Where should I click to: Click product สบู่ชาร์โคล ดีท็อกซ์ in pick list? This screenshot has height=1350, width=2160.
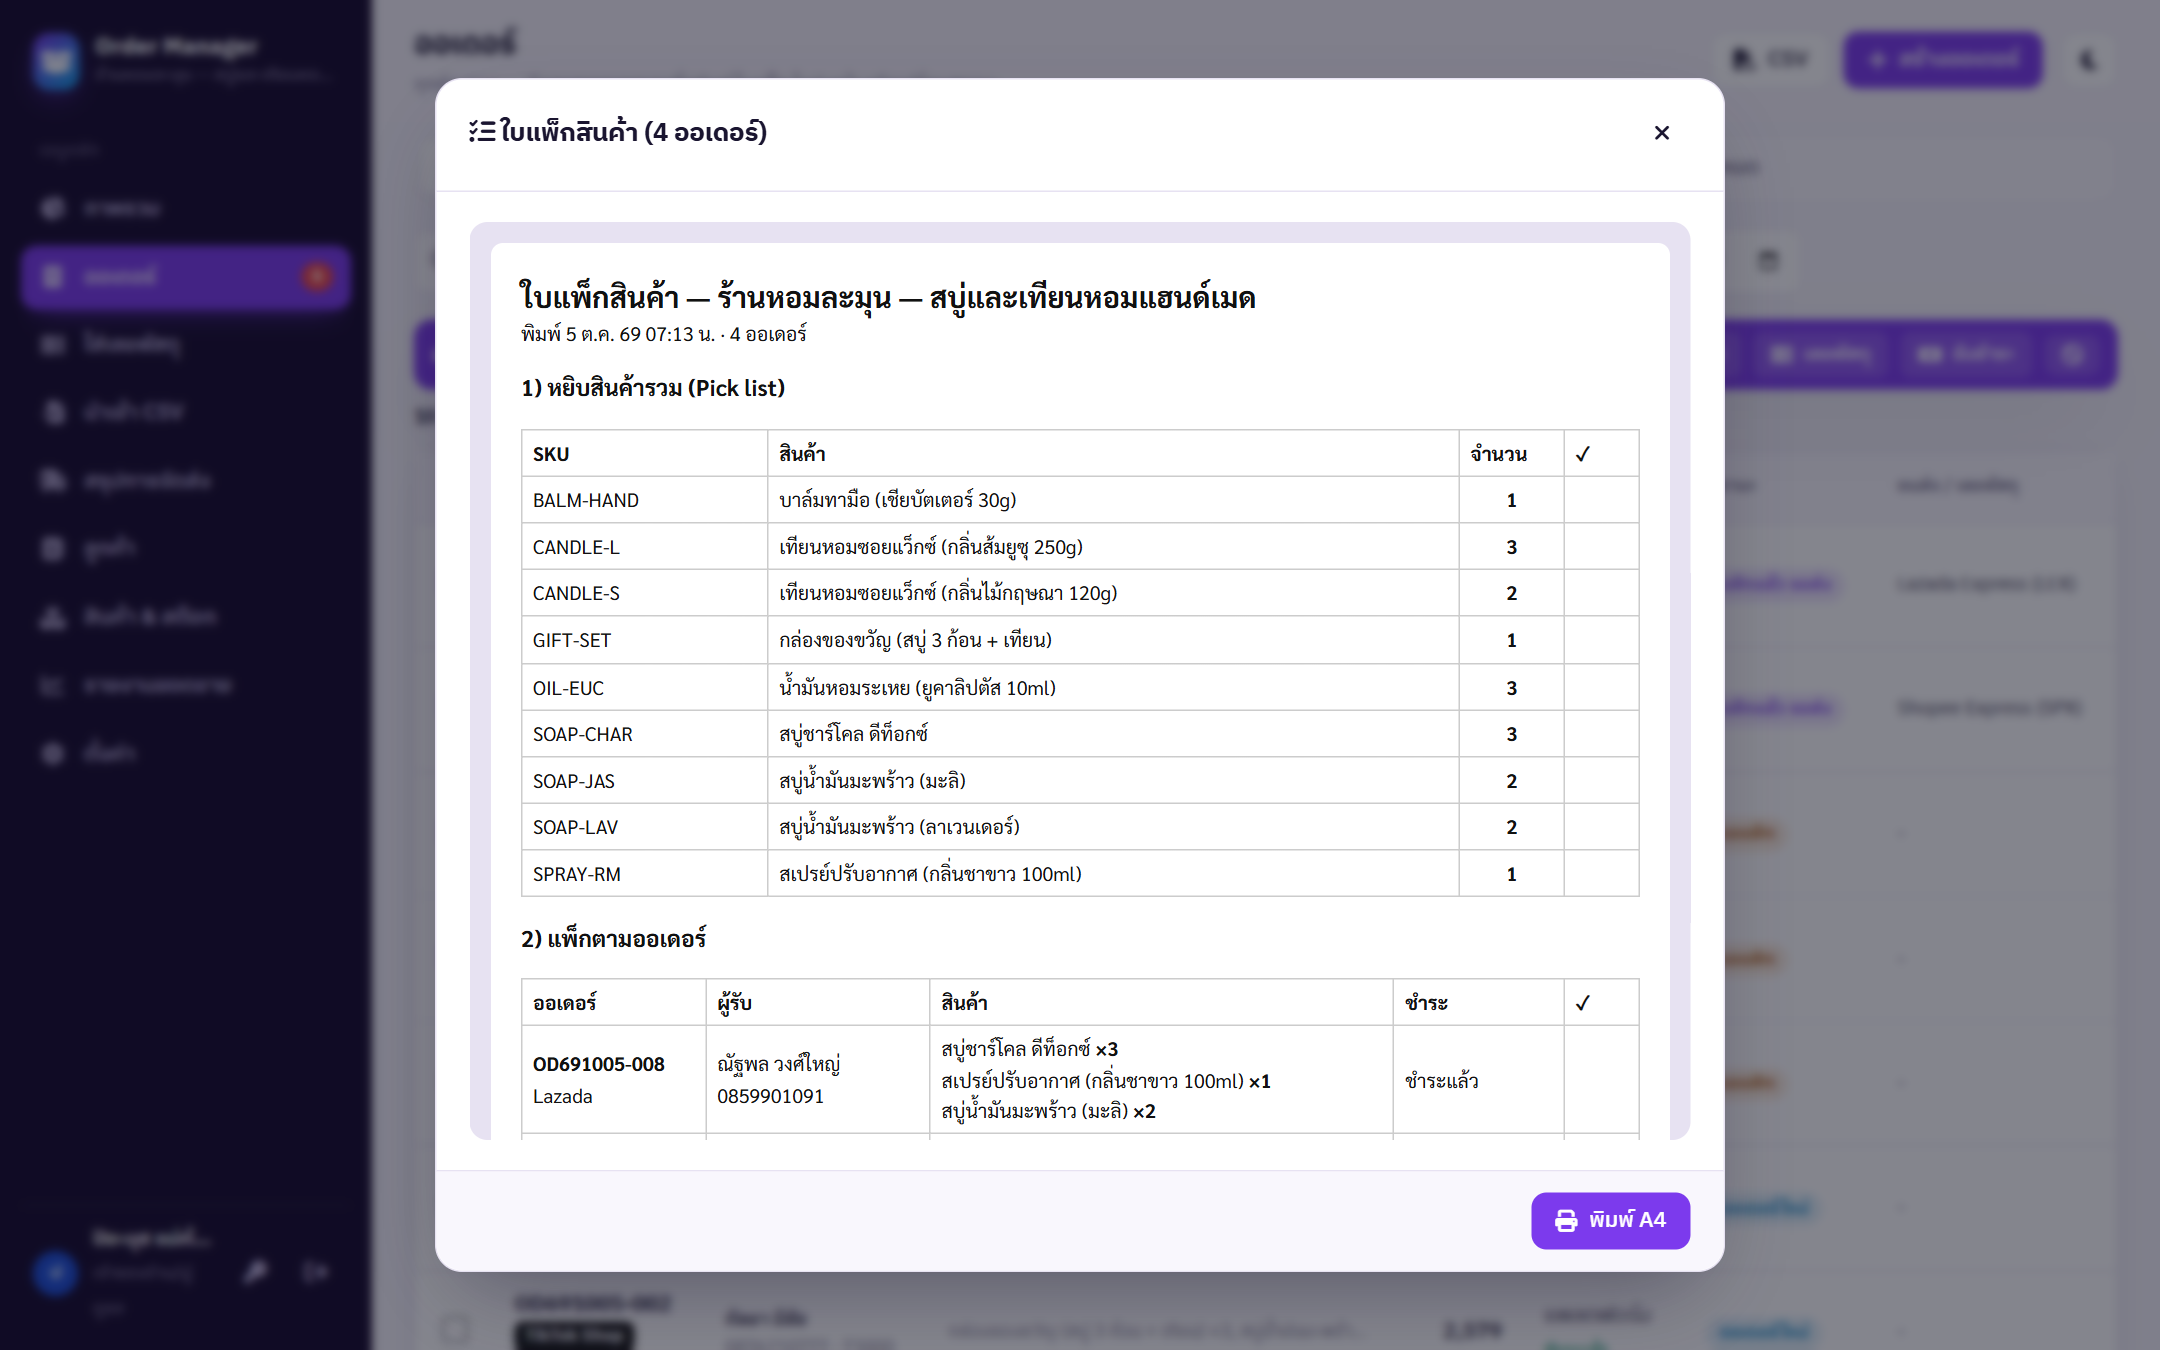coord(853,734)
